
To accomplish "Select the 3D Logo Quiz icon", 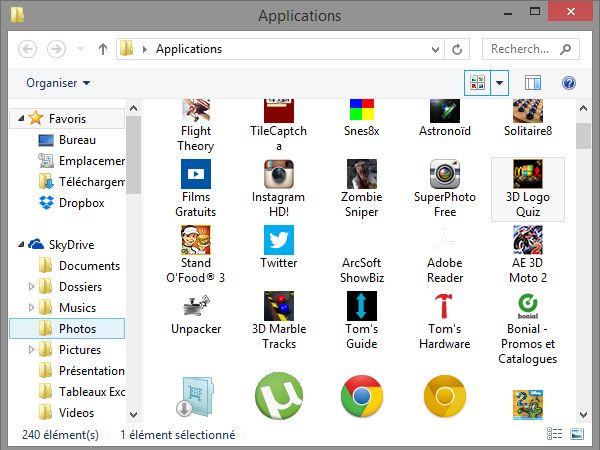I will (x=528, y=174).
